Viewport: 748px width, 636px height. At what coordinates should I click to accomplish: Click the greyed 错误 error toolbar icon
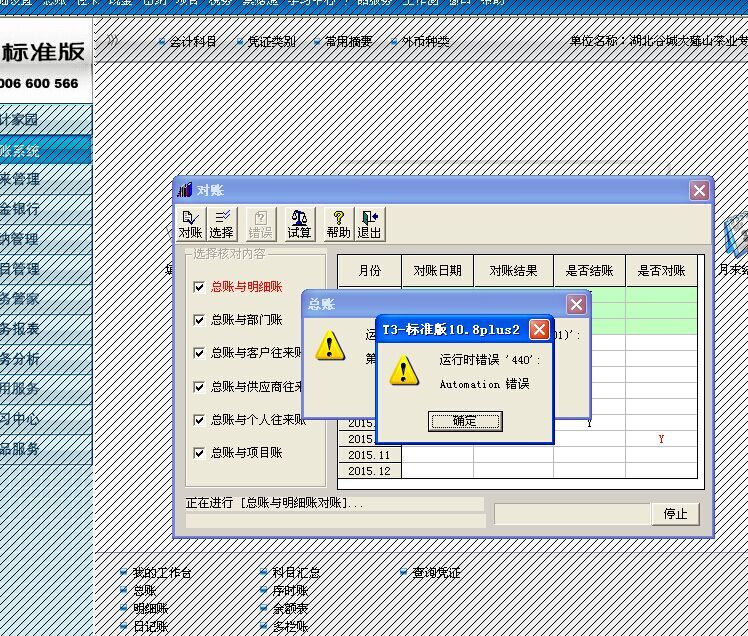[260, 224]
